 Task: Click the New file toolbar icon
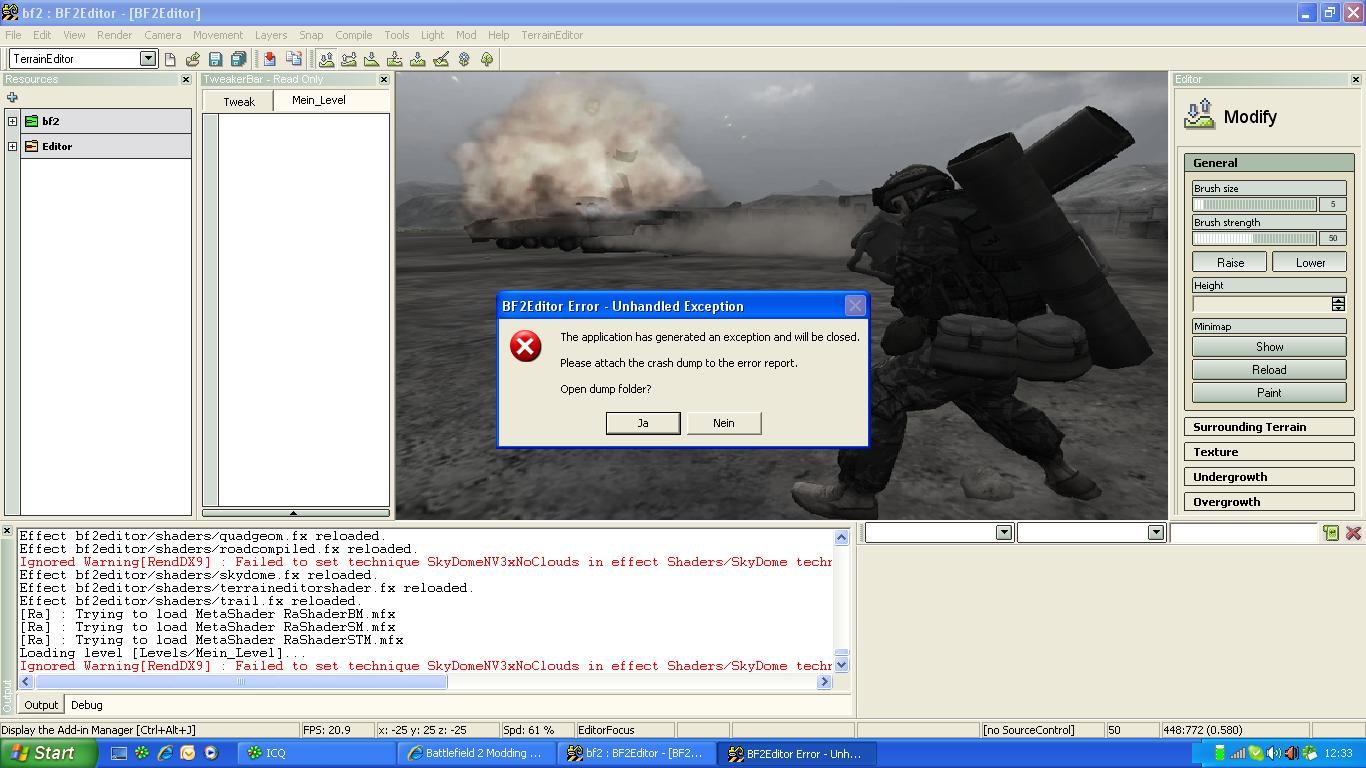170,59
